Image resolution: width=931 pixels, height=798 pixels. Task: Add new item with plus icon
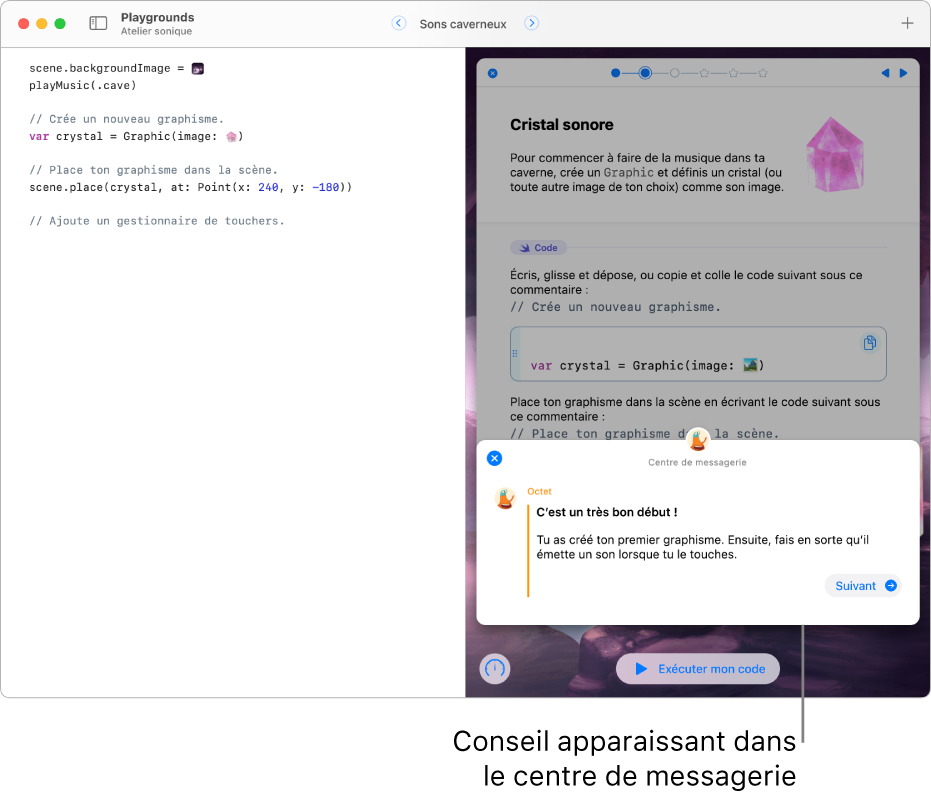click(907, 23)
